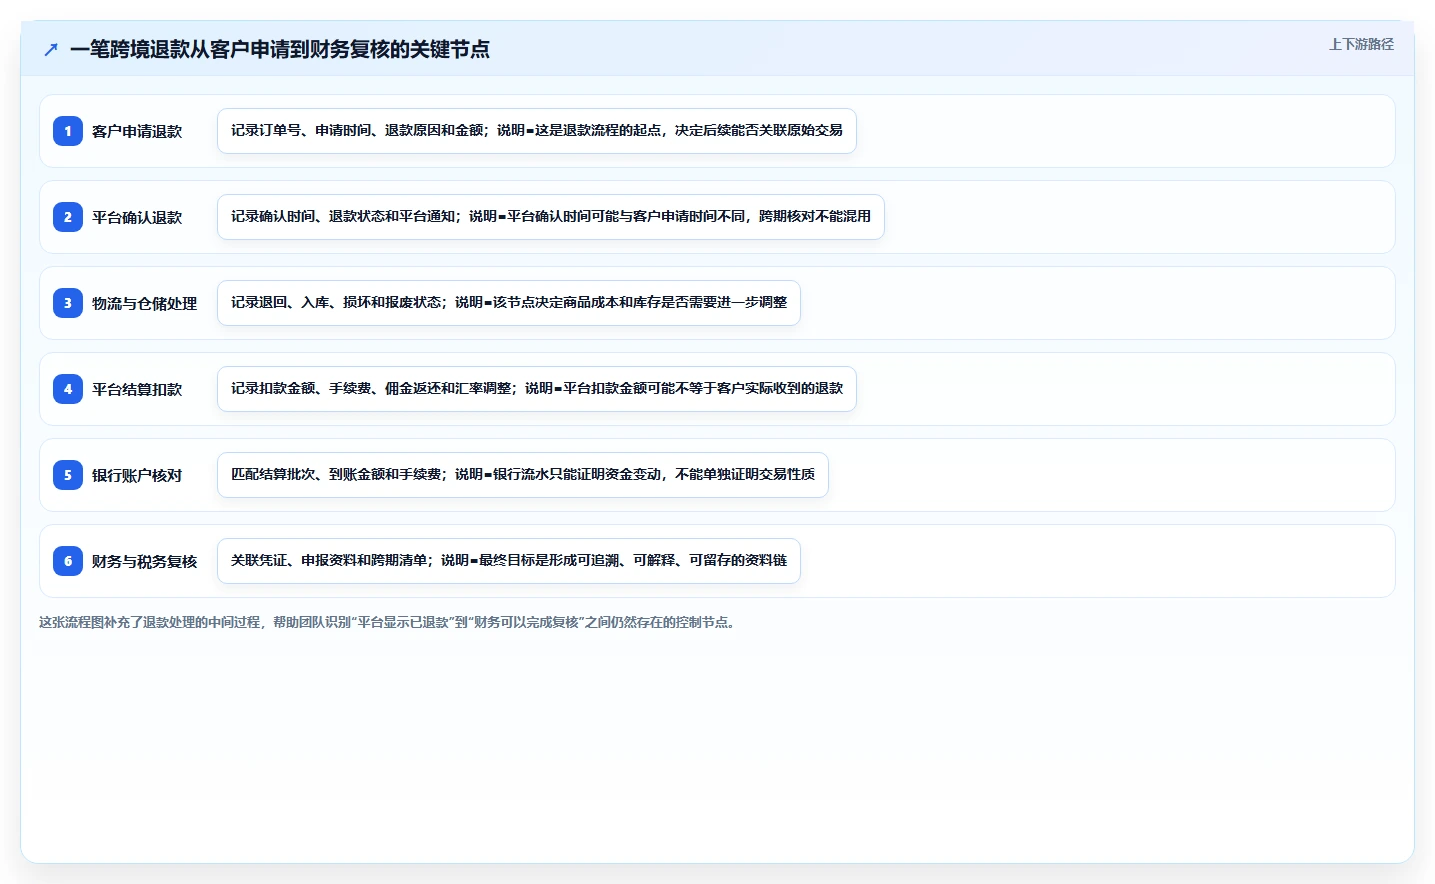Image resolution: width=1435 pixels, height=884 pixels.
Task: Click step number 5 badge
Action: tap(68, 475)
